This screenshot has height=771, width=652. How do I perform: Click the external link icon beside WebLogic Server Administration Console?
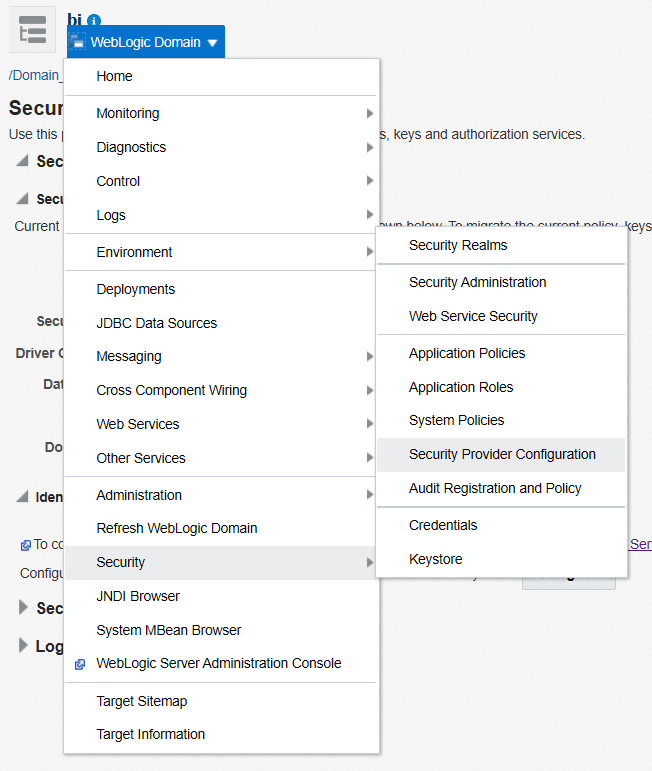[80, 664]
